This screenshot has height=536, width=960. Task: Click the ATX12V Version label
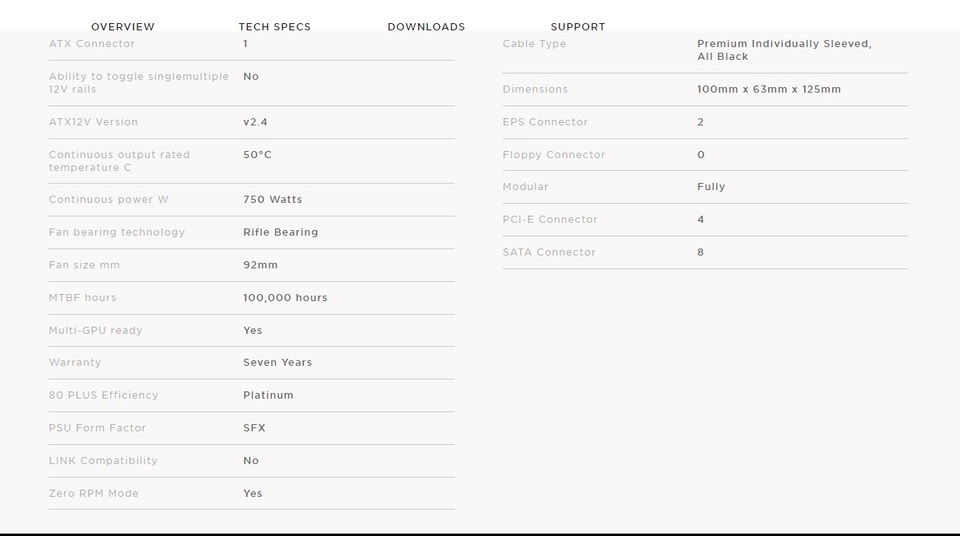(94, 122)
